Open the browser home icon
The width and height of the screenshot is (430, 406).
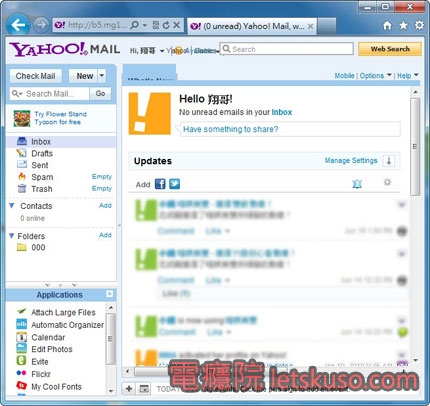tap(387, 25)
